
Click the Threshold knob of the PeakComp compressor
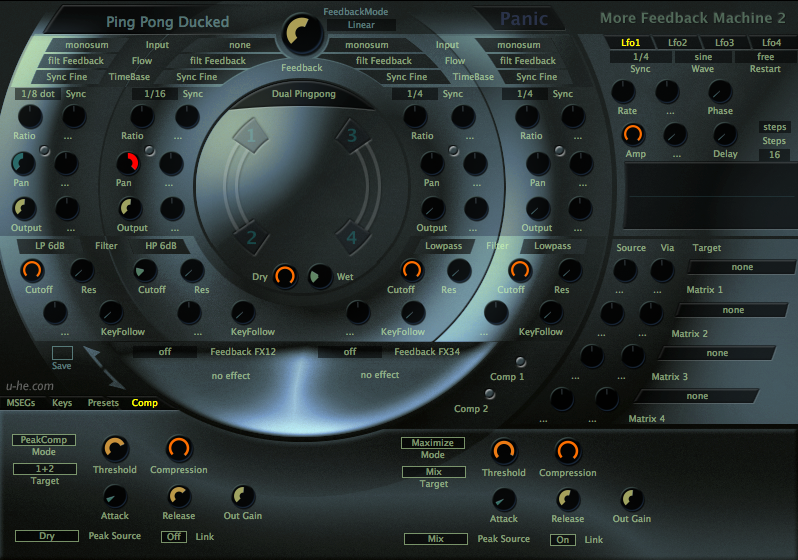click(115, 449)
